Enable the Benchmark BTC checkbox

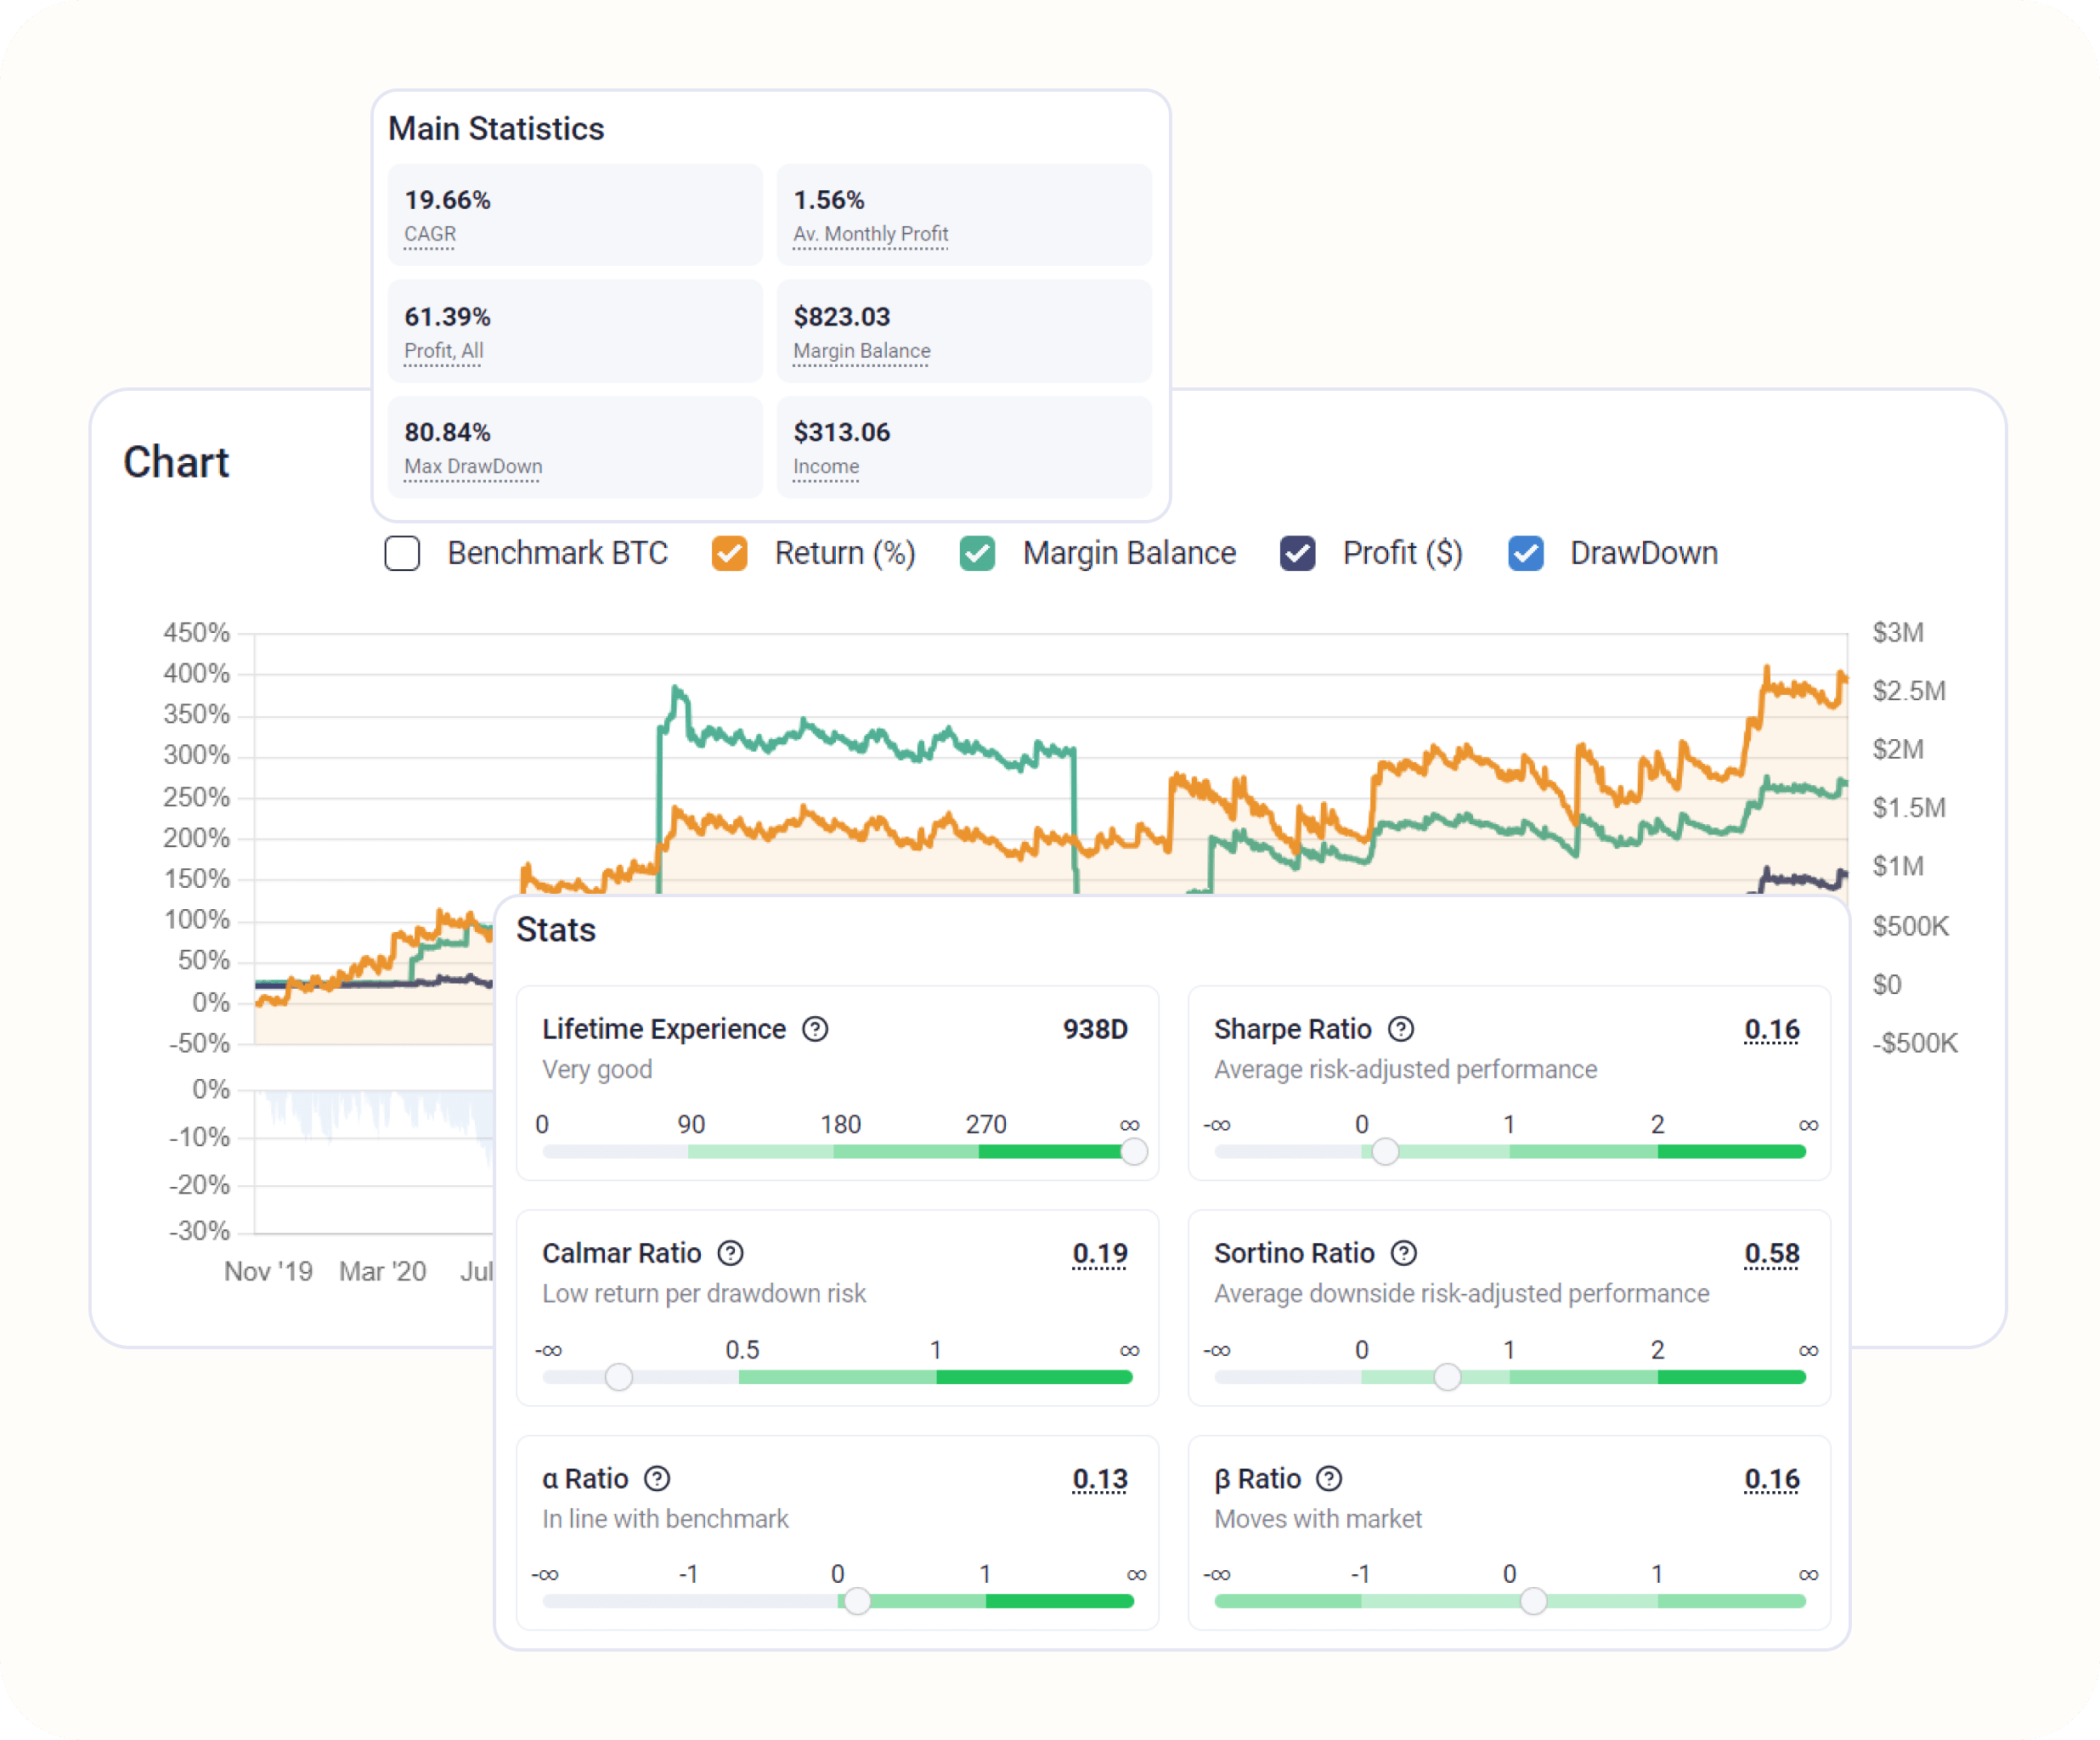[402, 553]
